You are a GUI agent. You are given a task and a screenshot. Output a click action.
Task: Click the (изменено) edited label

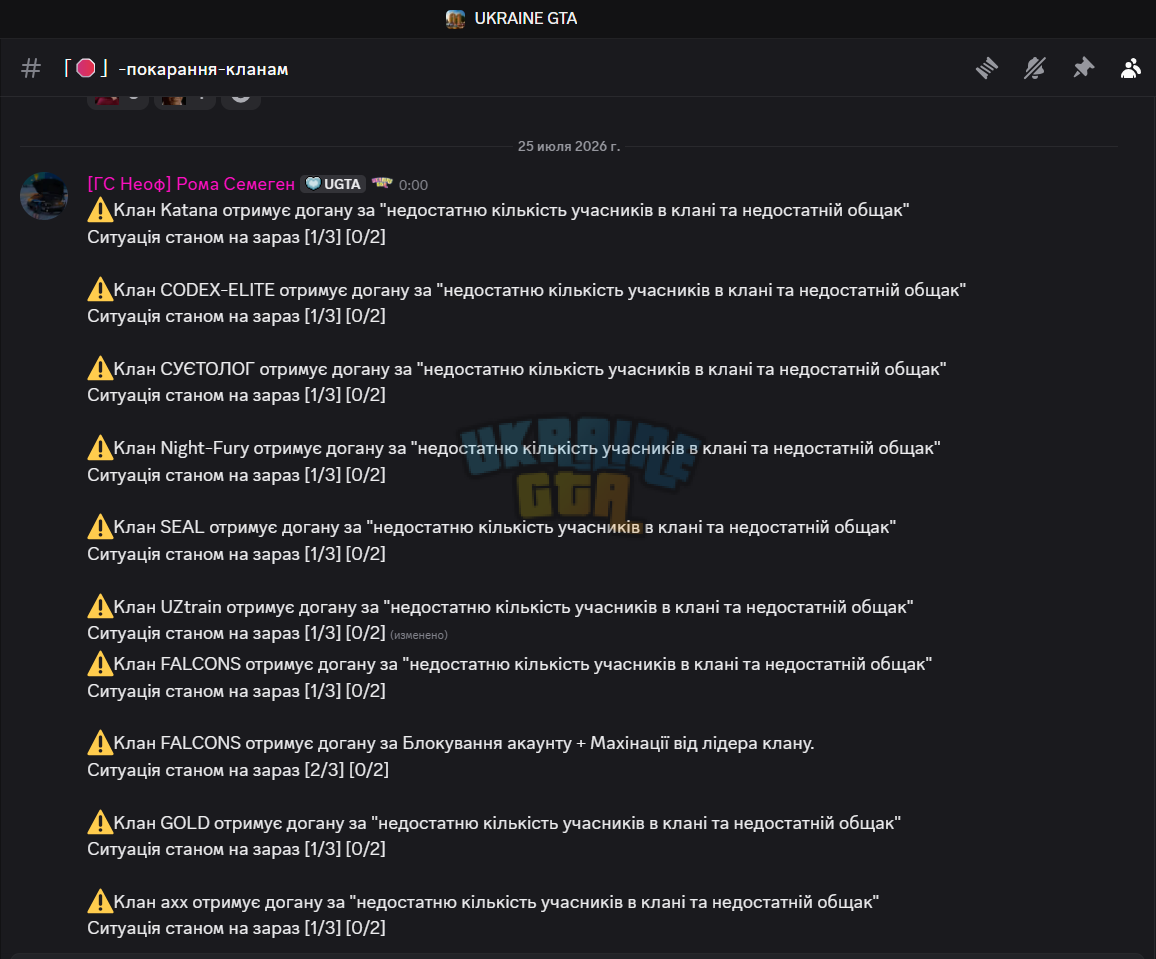coord(419,635)
